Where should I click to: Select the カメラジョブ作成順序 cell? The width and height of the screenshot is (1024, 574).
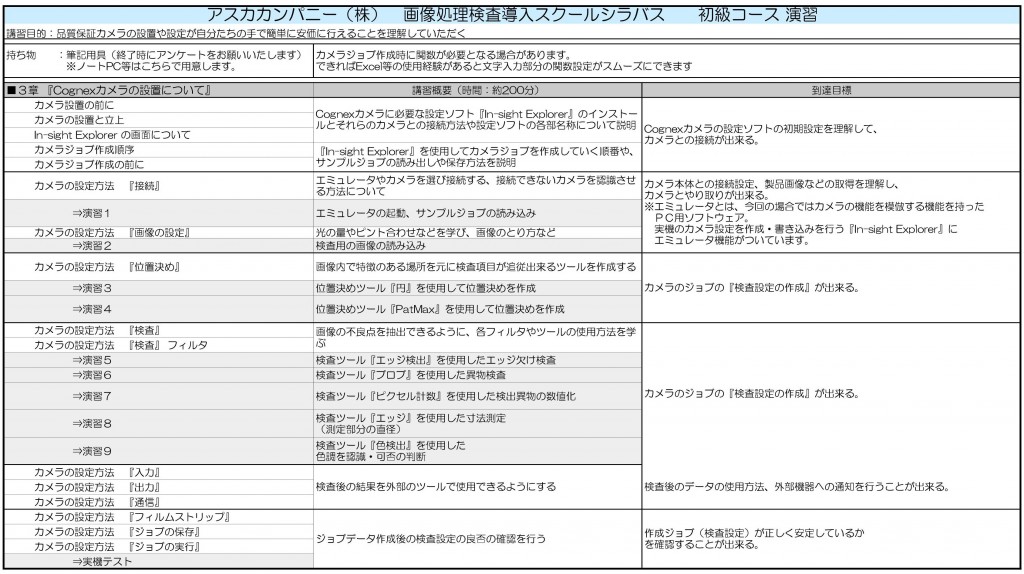click(83, 149)
